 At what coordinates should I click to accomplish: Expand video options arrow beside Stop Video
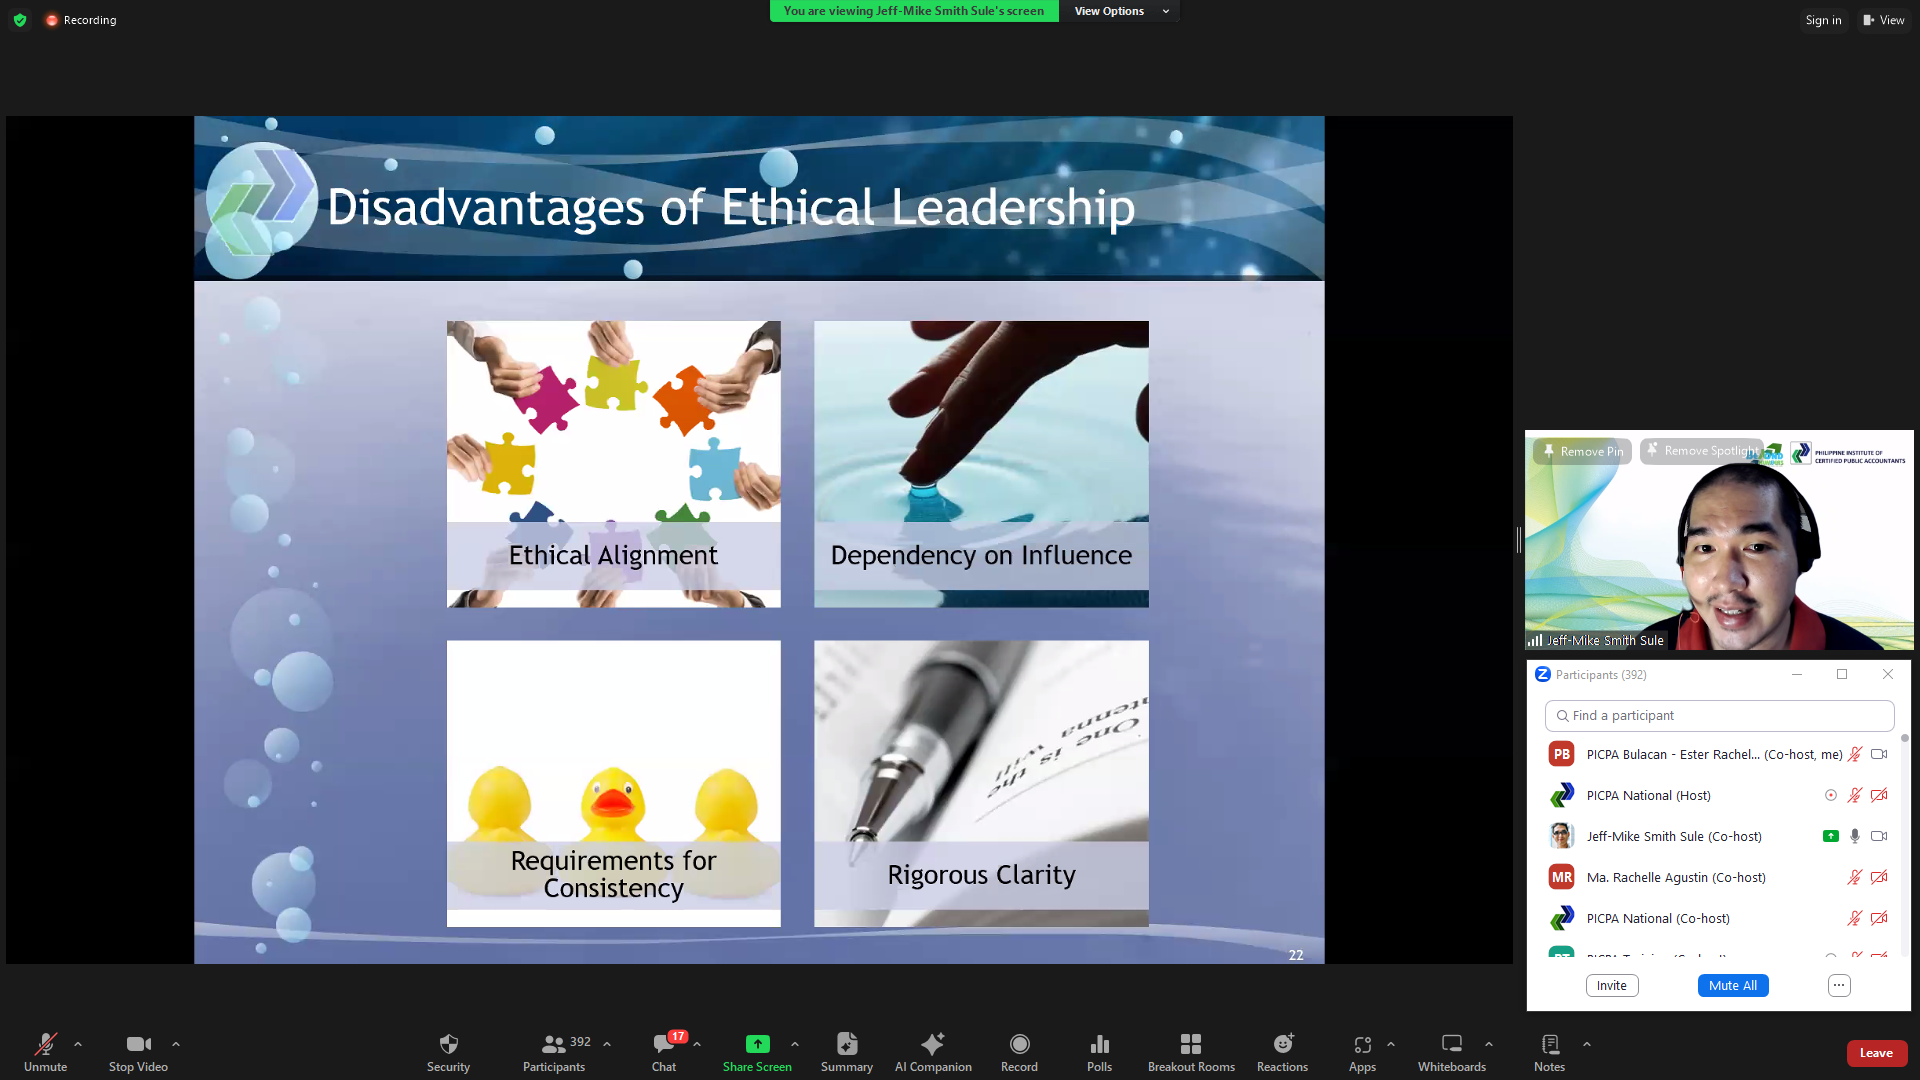(x=176, y=1044)
